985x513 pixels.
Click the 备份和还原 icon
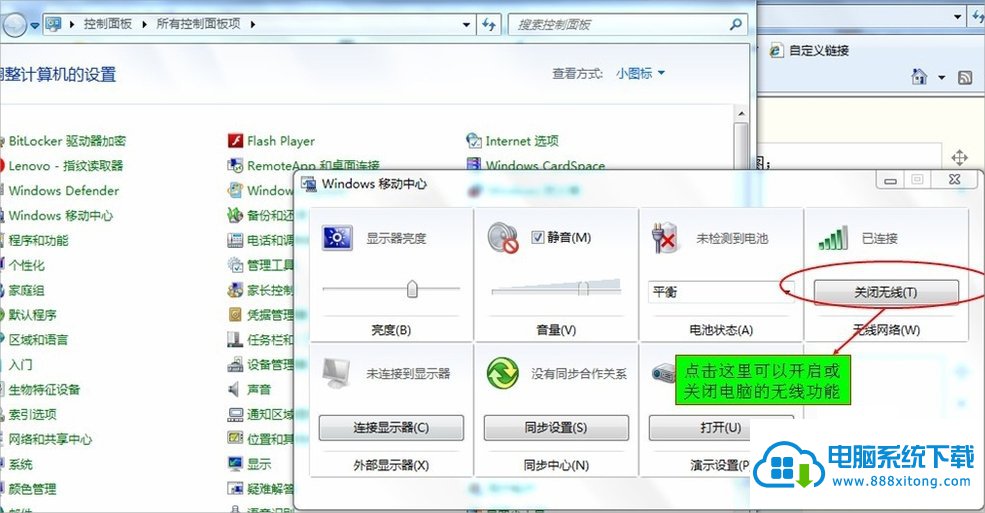pos(235,215)
